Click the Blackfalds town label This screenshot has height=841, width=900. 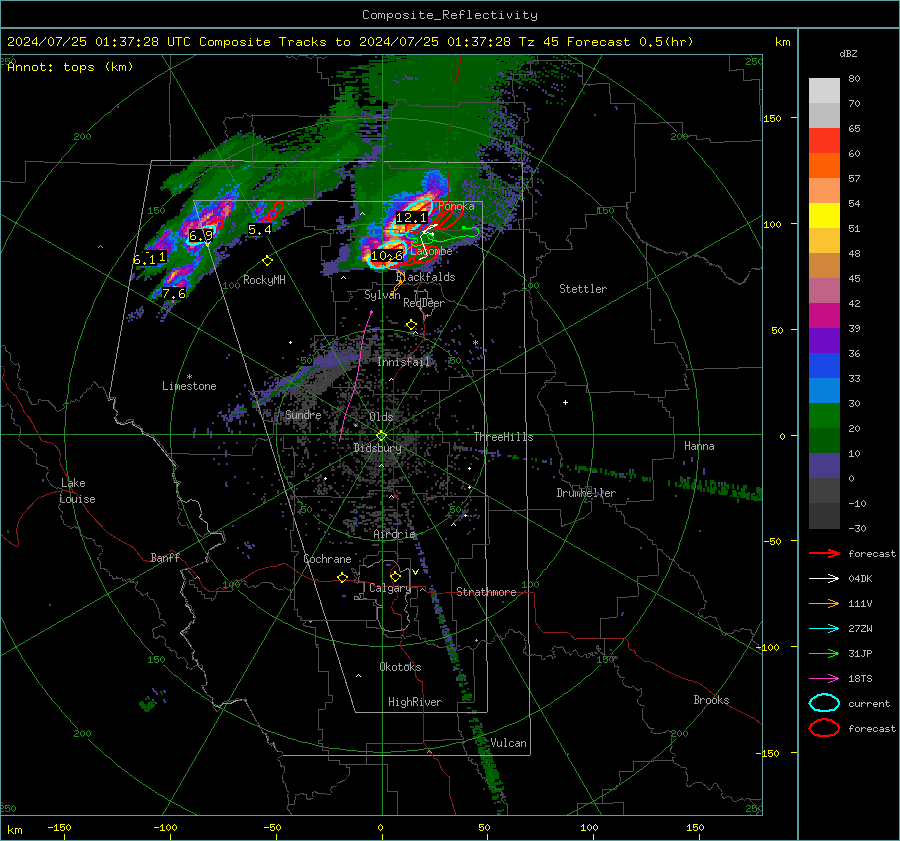[x=425, y=277]
